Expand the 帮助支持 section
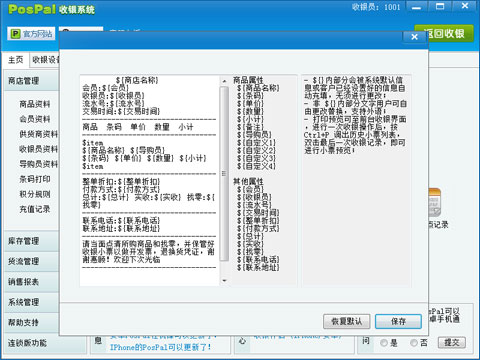This screenshot has width=480, height=360. (32, 323)
